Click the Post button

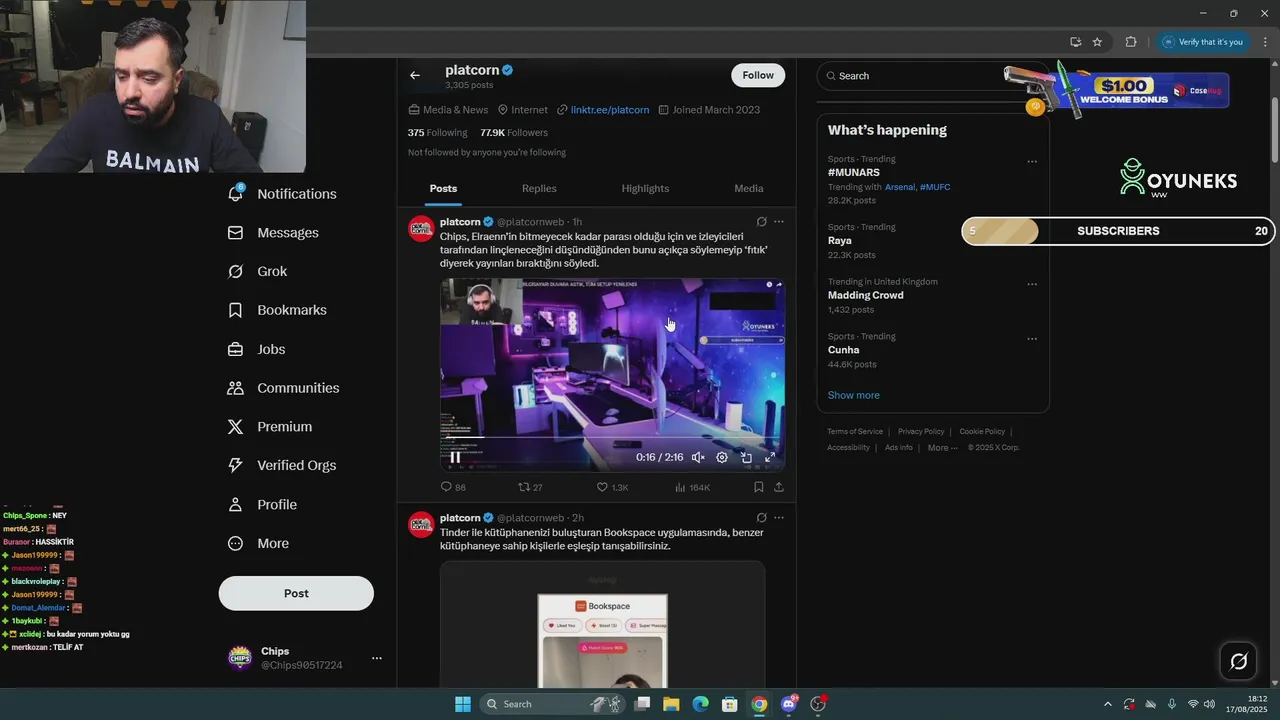click(296, 593)
